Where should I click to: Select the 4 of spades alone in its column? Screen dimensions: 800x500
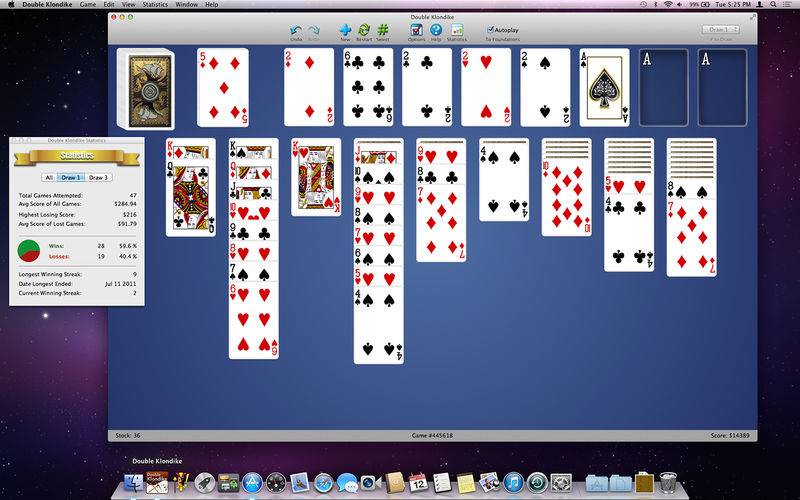pos(504,183)
